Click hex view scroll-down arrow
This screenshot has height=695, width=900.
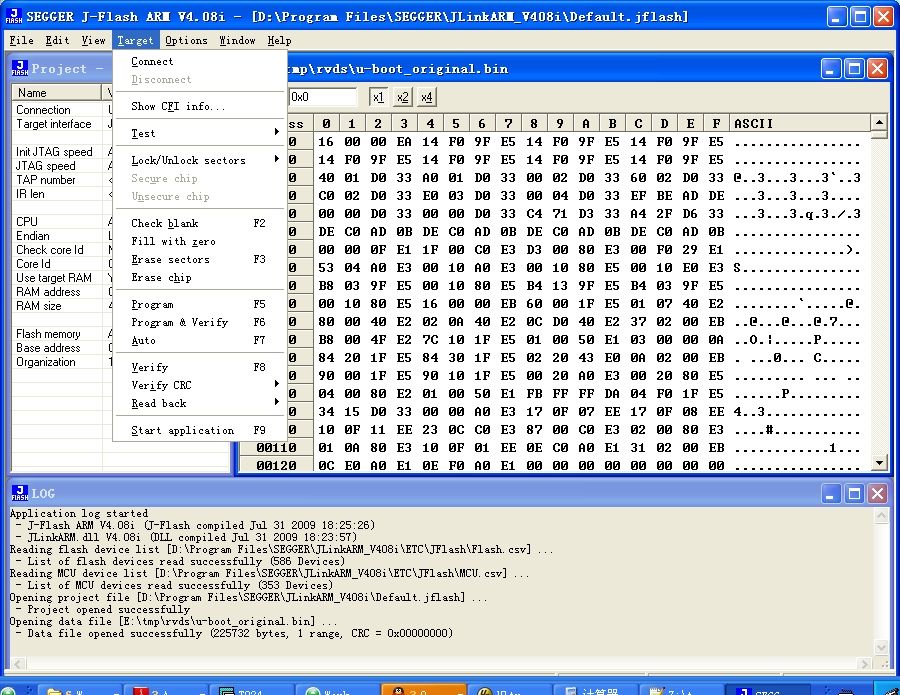tap(879, 463)
